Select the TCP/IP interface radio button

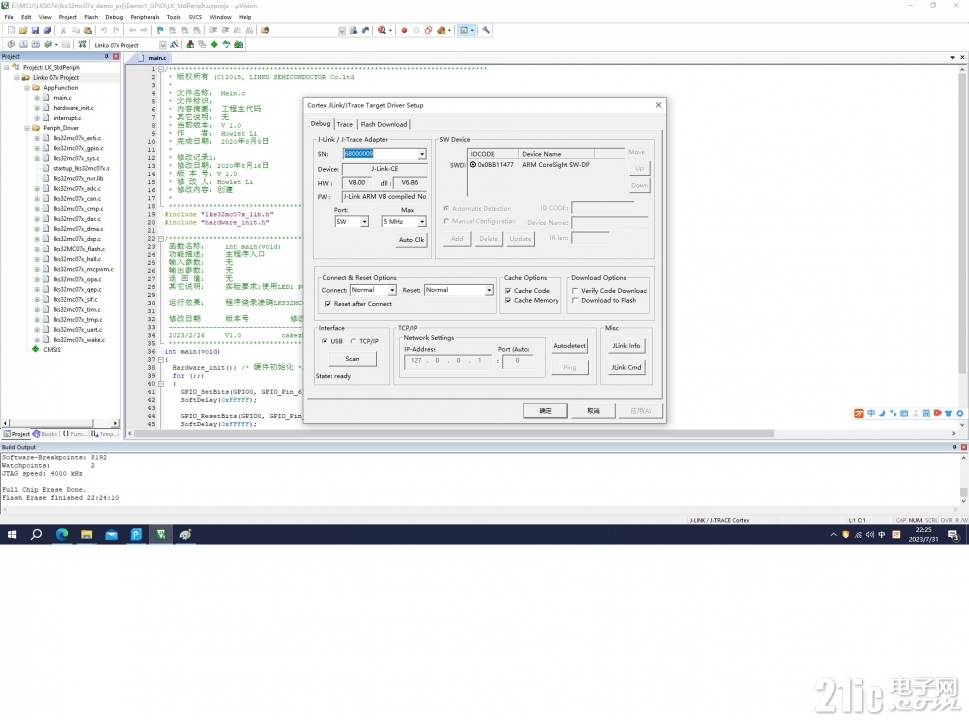(x=353, y=341)
